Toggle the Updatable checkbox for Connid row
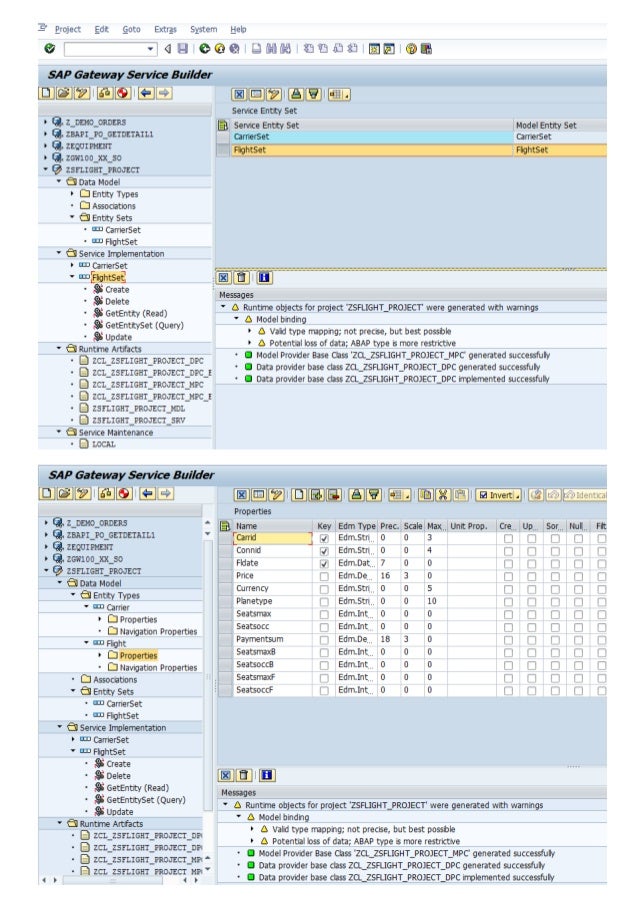Image resolution: width=638 pixels, height=903 pixels. coord(531,551)
